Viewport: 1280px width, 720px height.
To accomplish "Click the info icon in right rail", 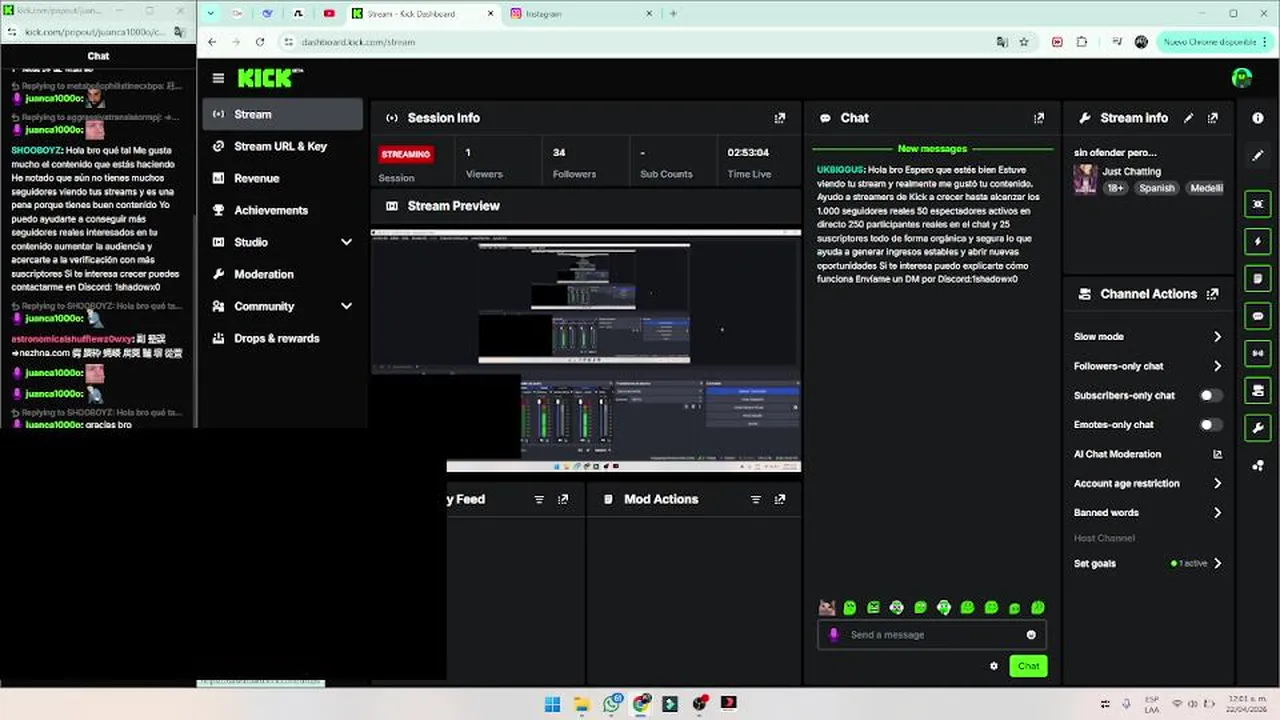I will coord(1258,118).
